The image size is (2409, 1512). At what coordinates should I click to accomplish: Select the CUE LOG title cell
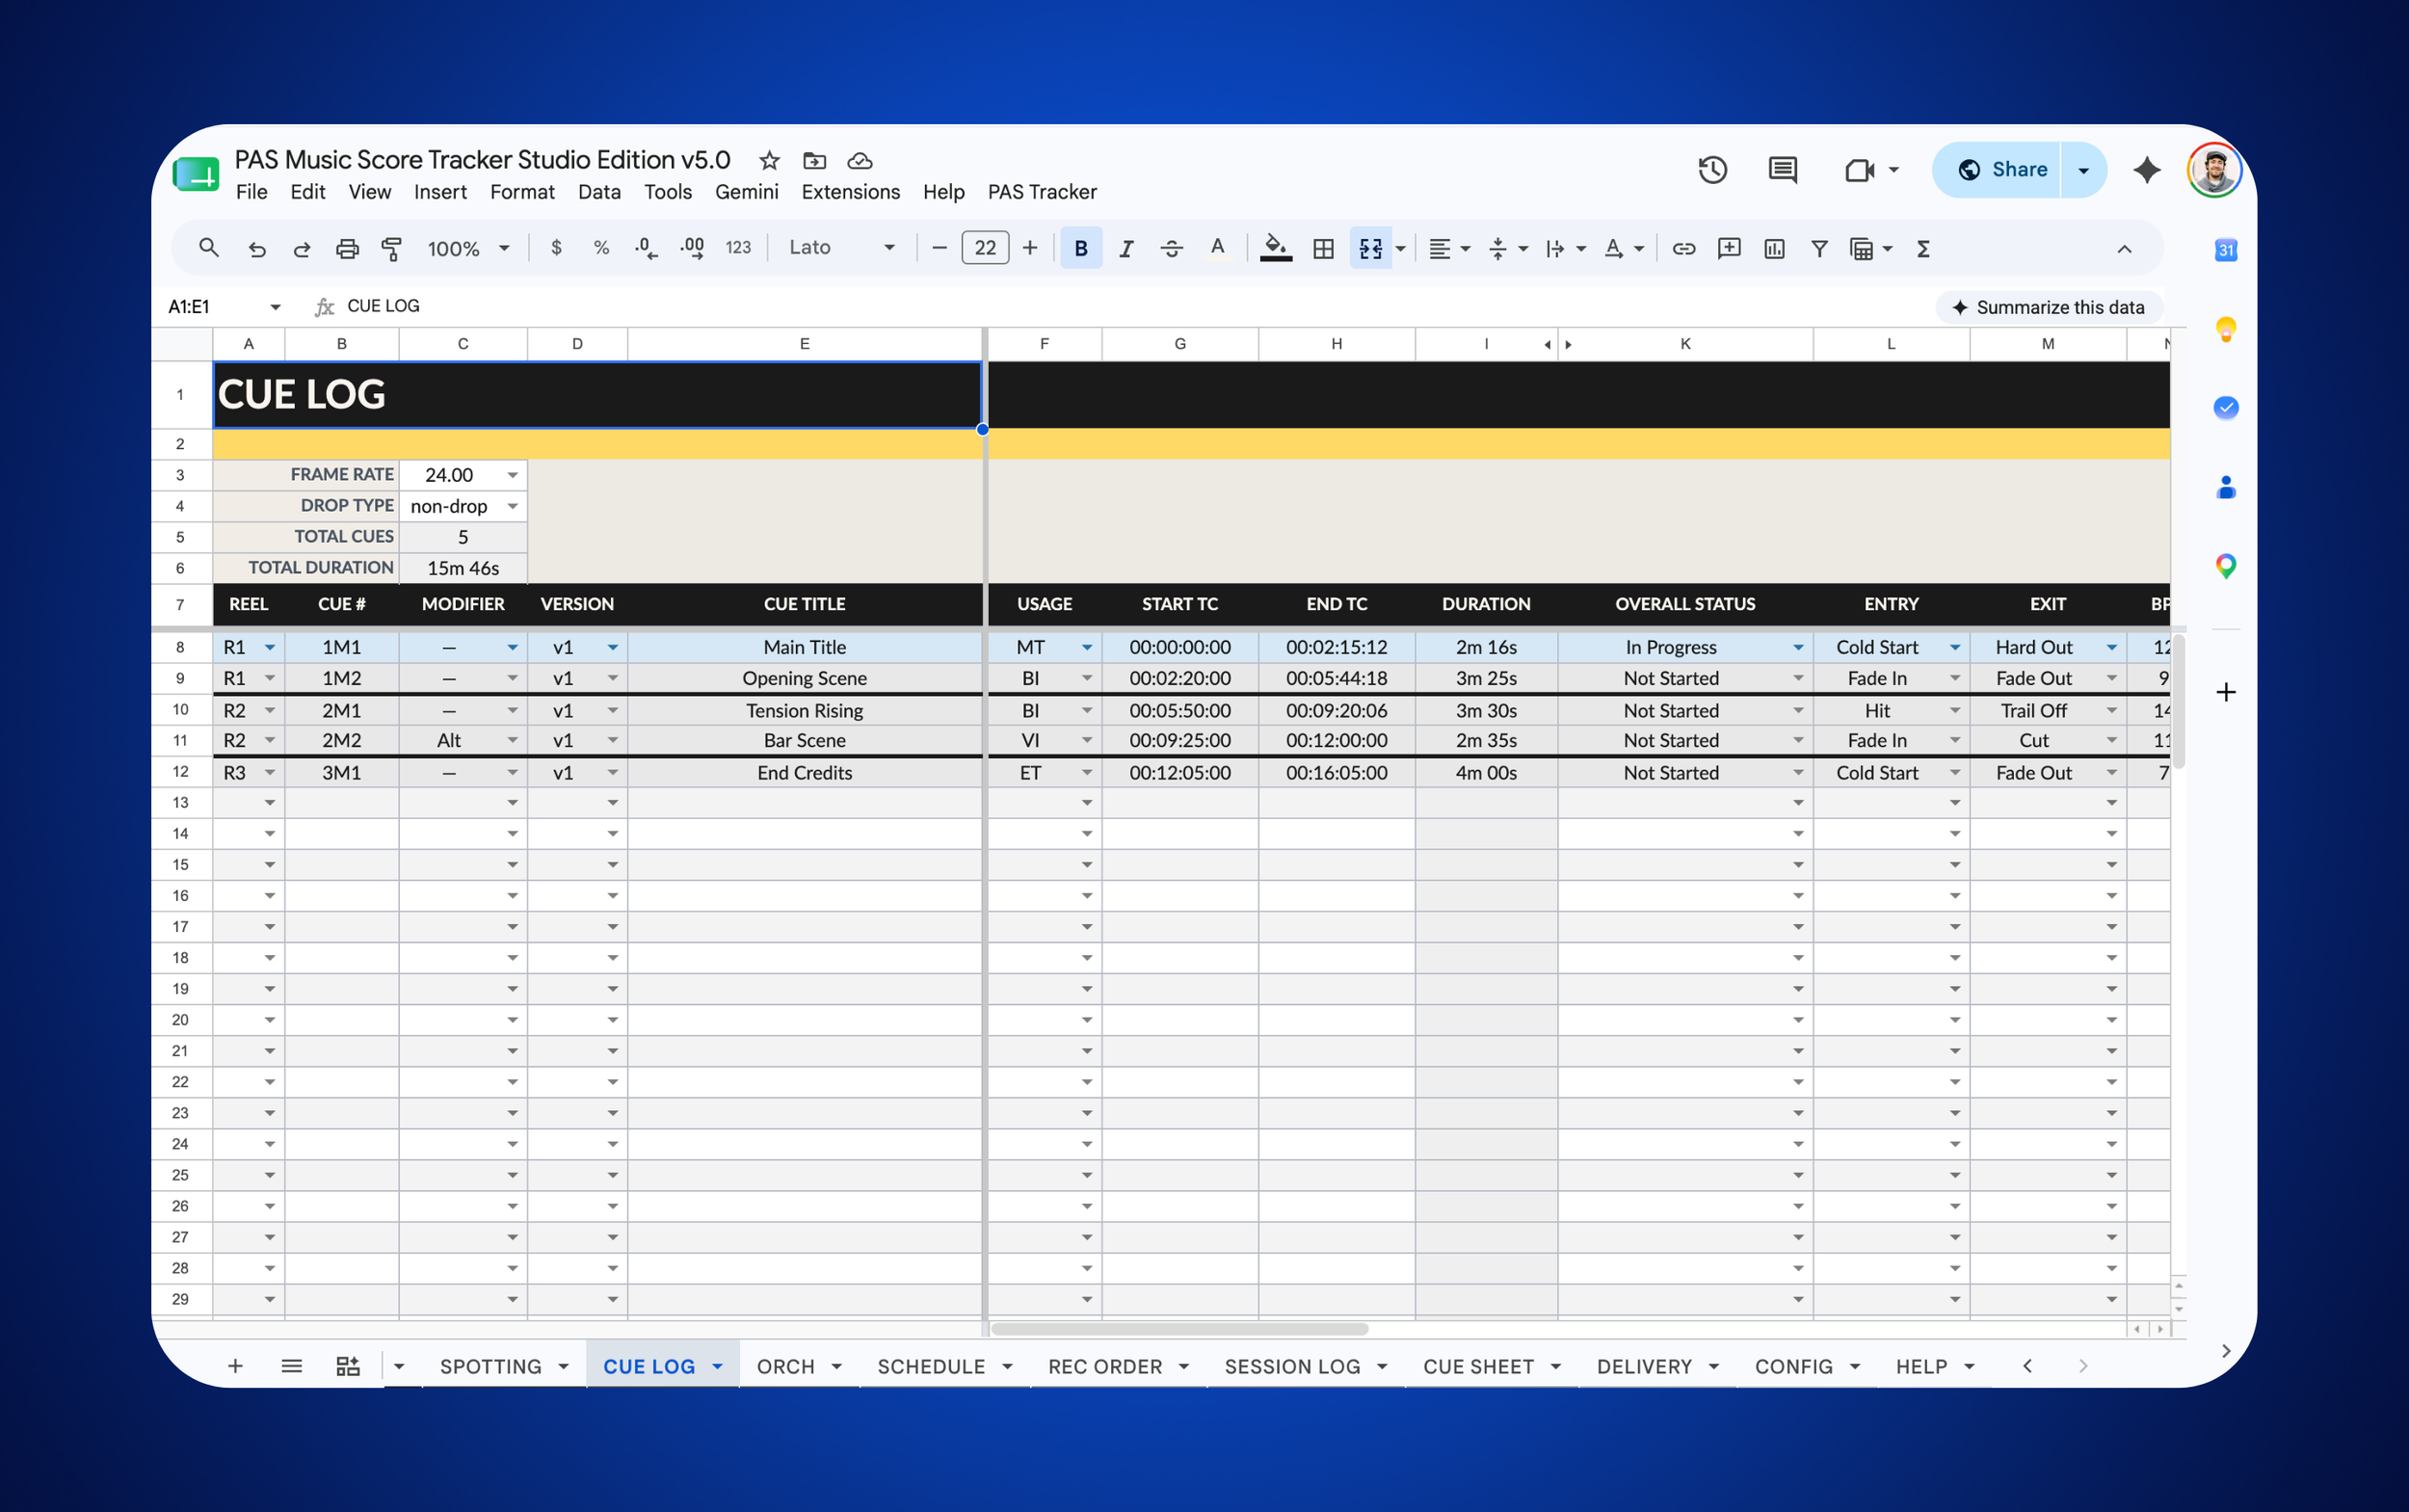(x=598, y=395)
